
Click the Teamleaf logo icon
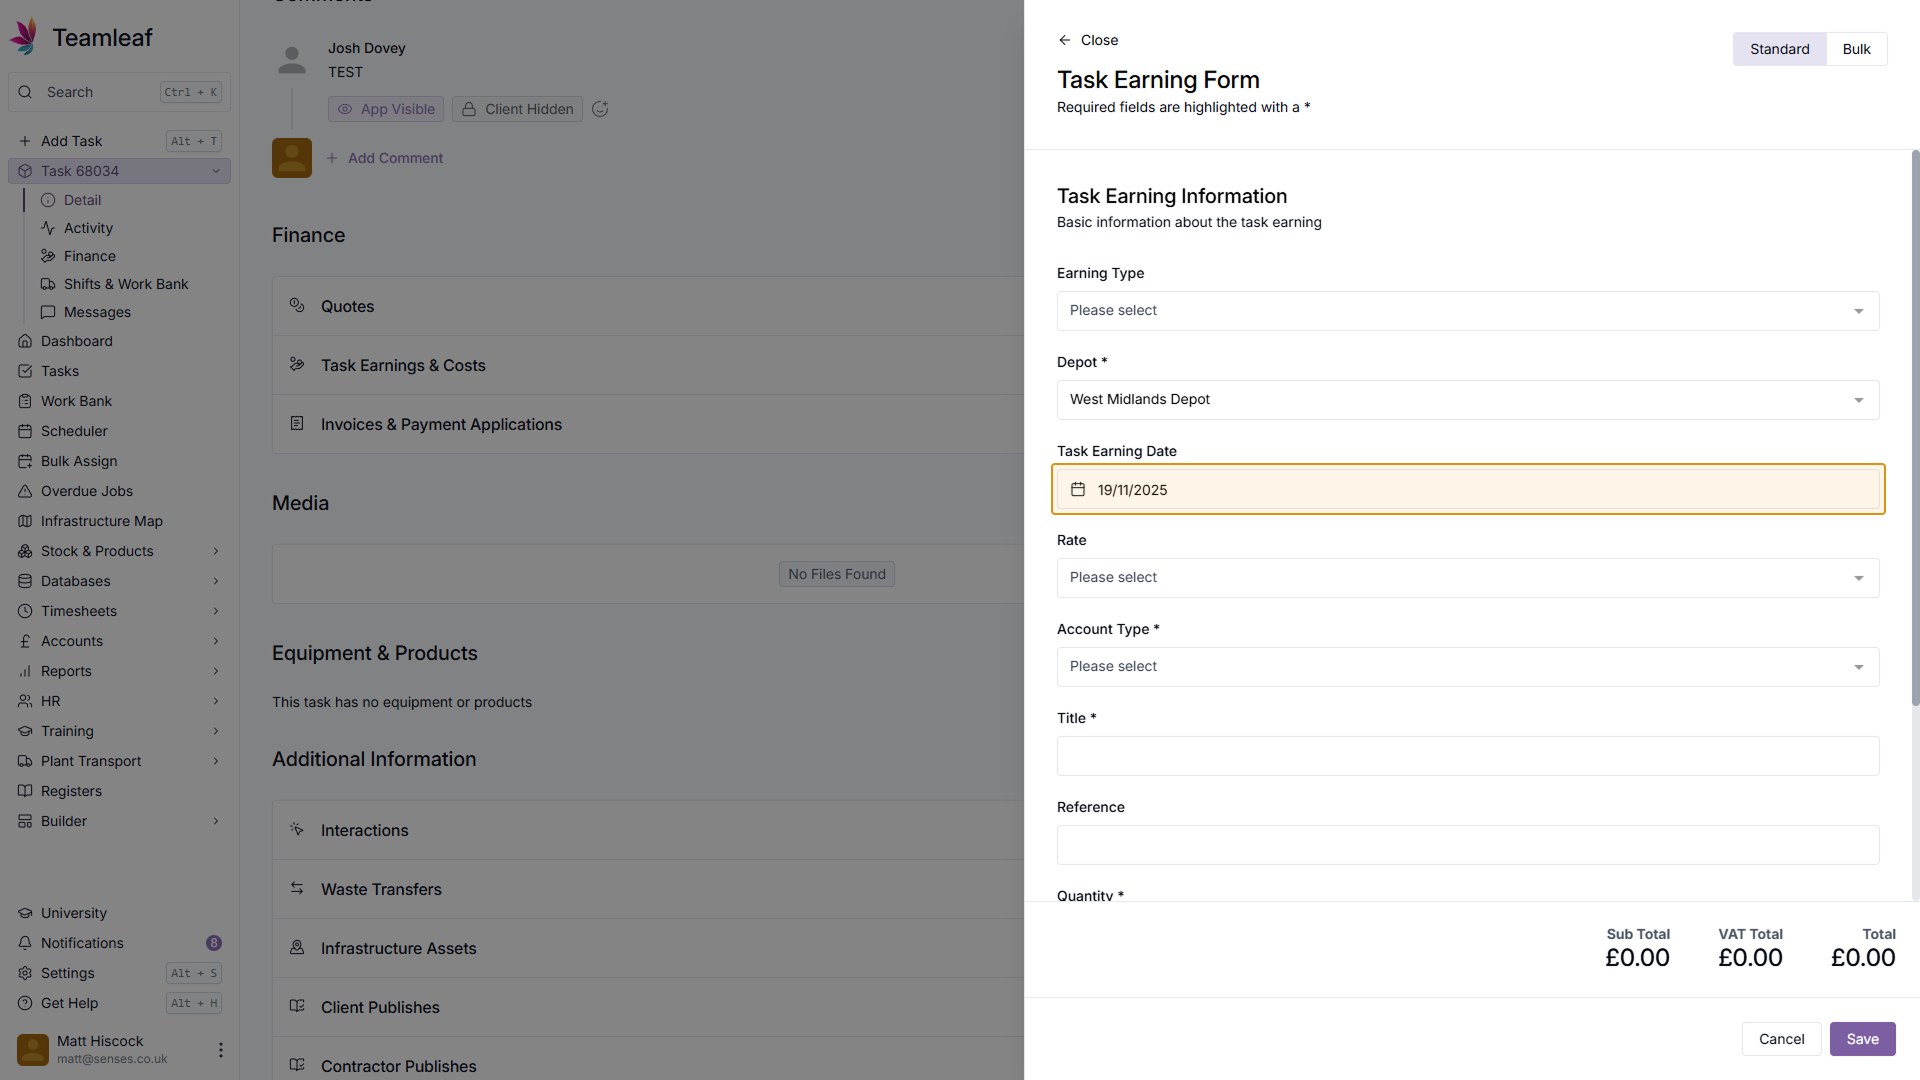pyautogui.click(x=25, y=37)
